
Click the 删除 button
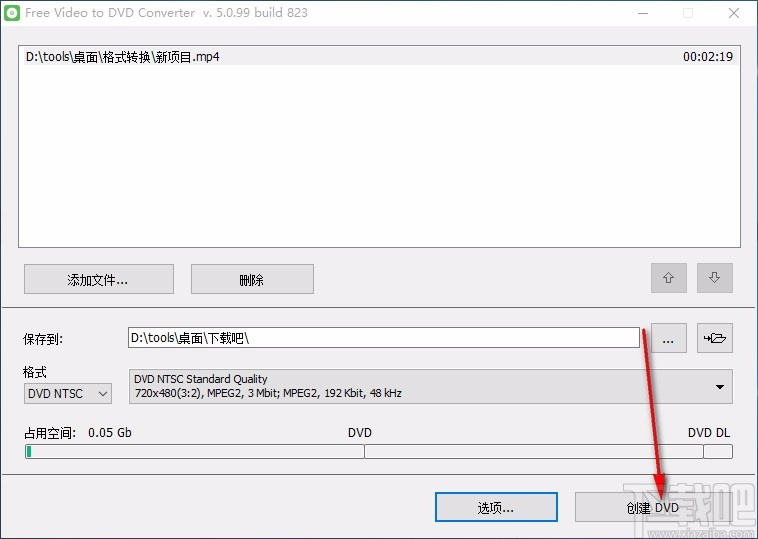click(x=252, y=279)
